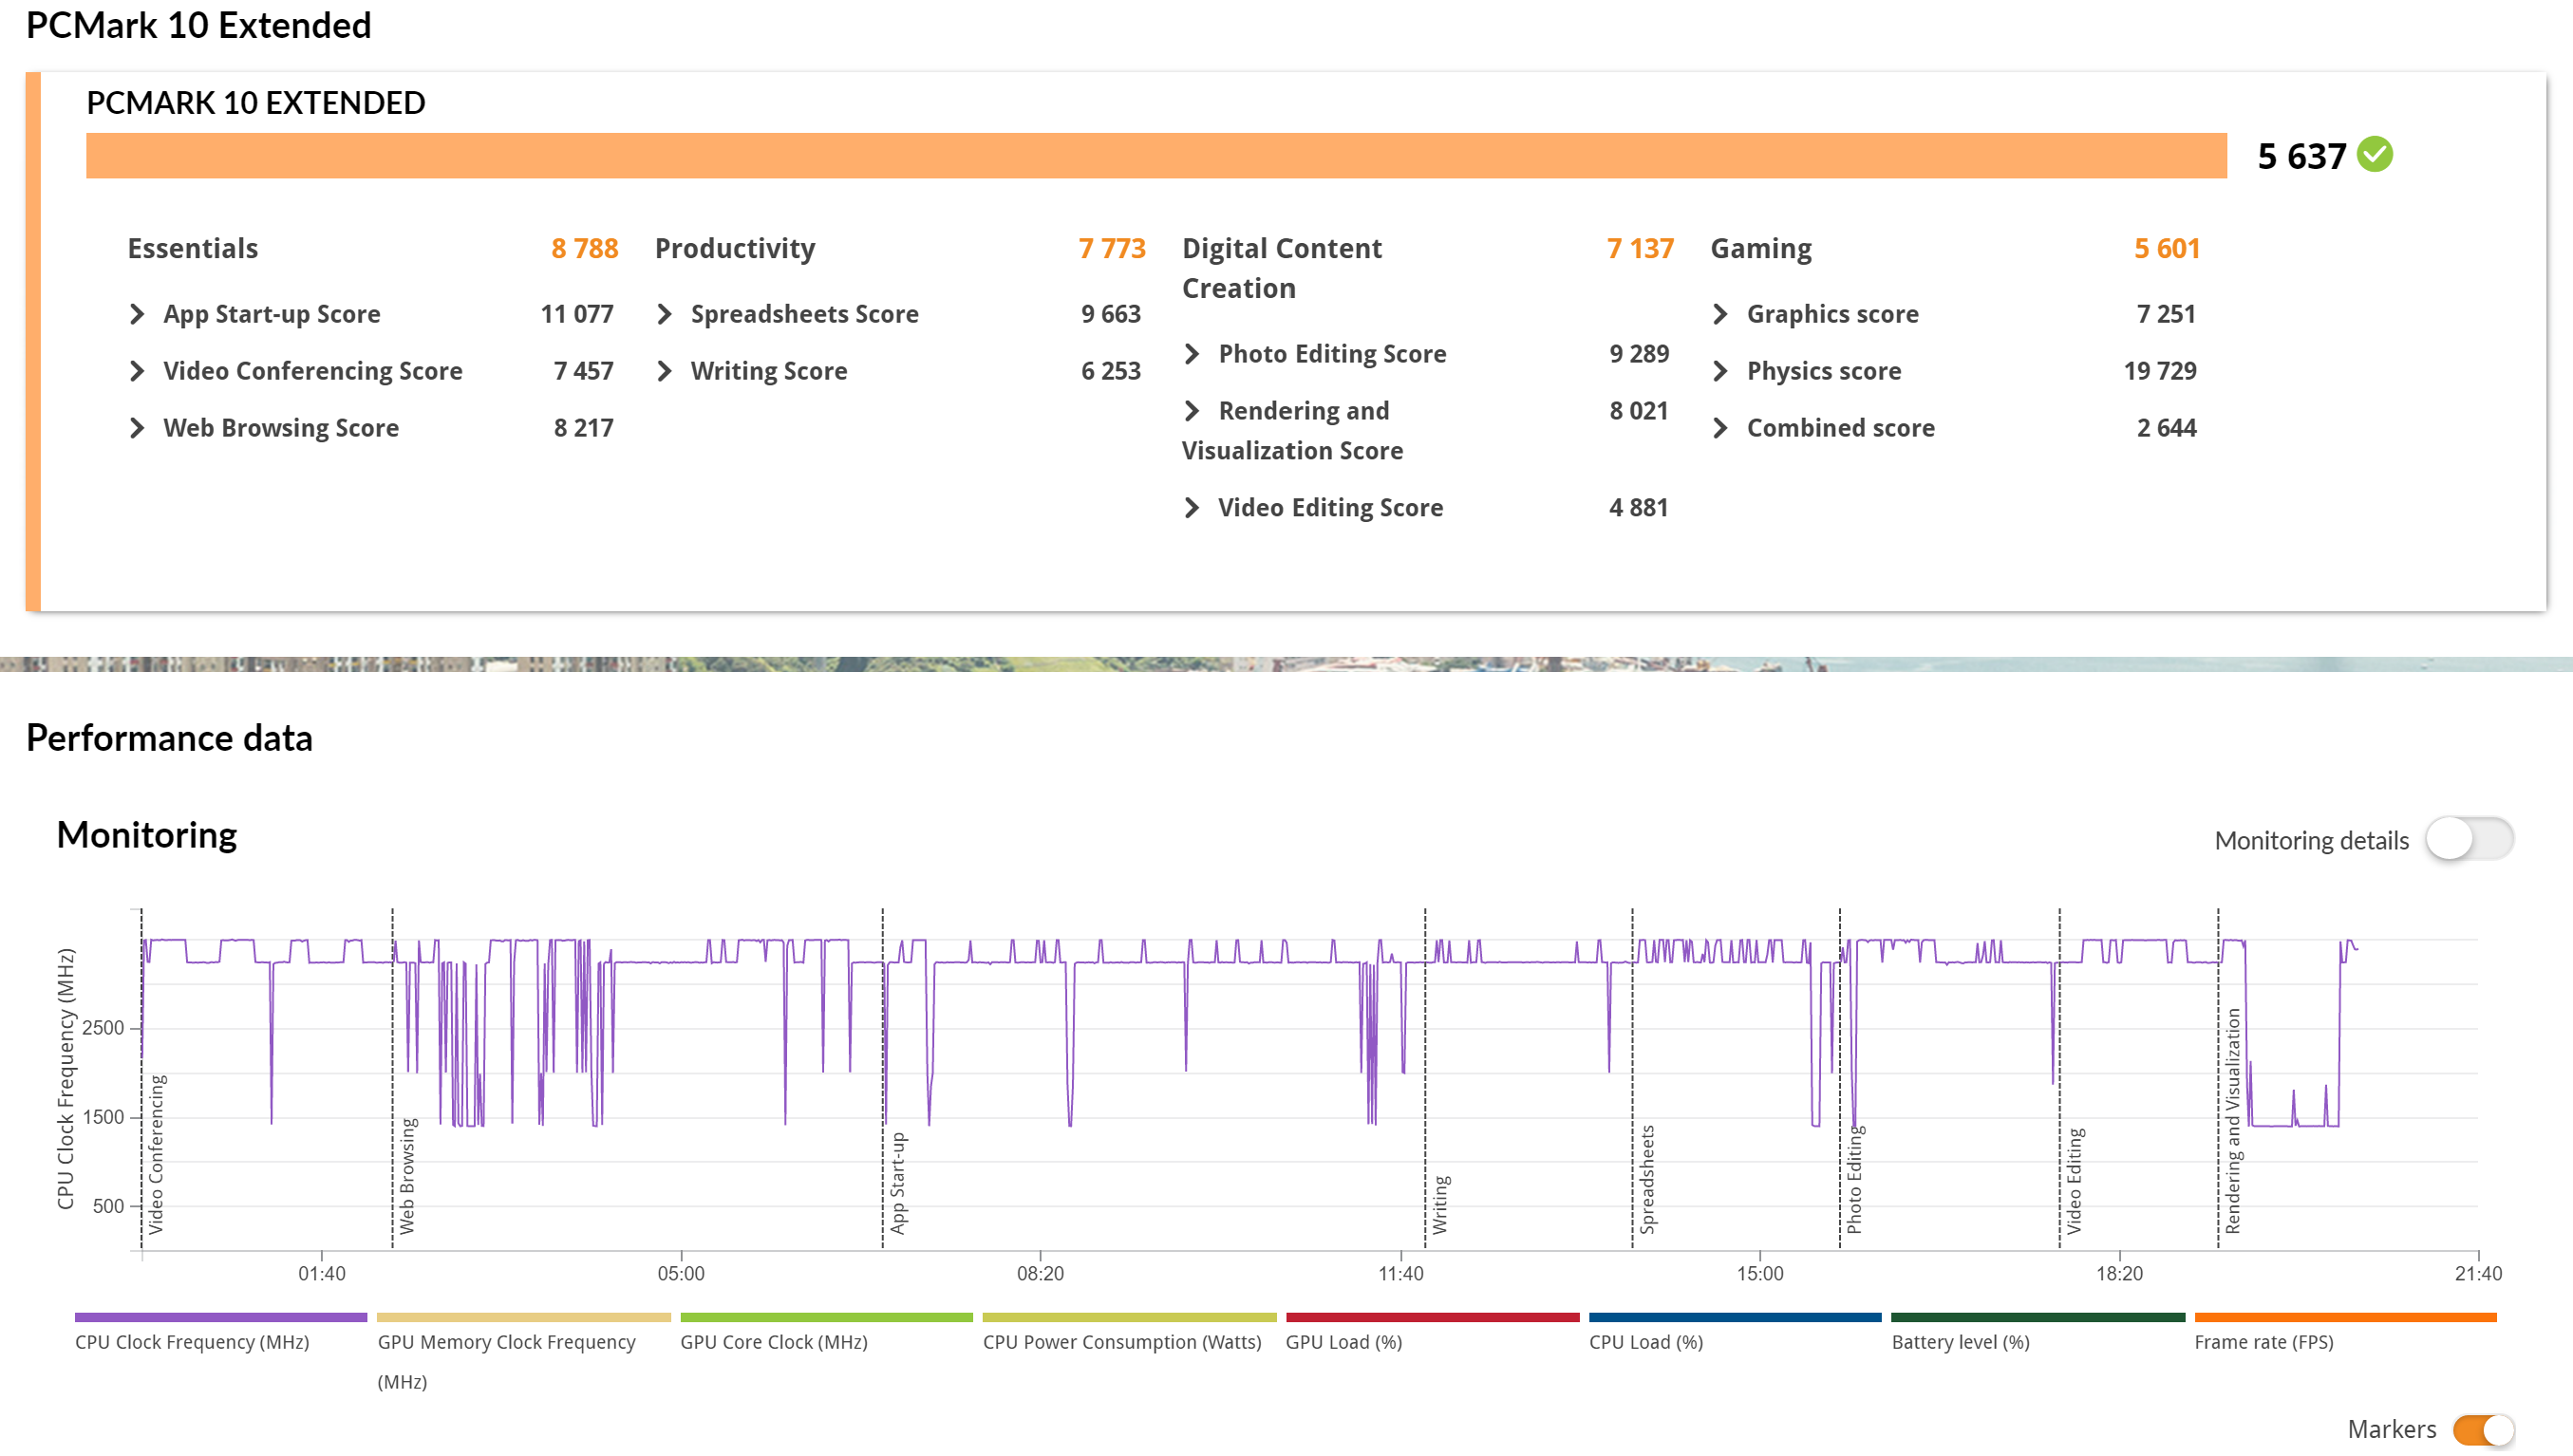Viewport: 2573px width, 1456px height.
Task: Click the Web Browsing chart marker
Action: tap(407, 1176)
